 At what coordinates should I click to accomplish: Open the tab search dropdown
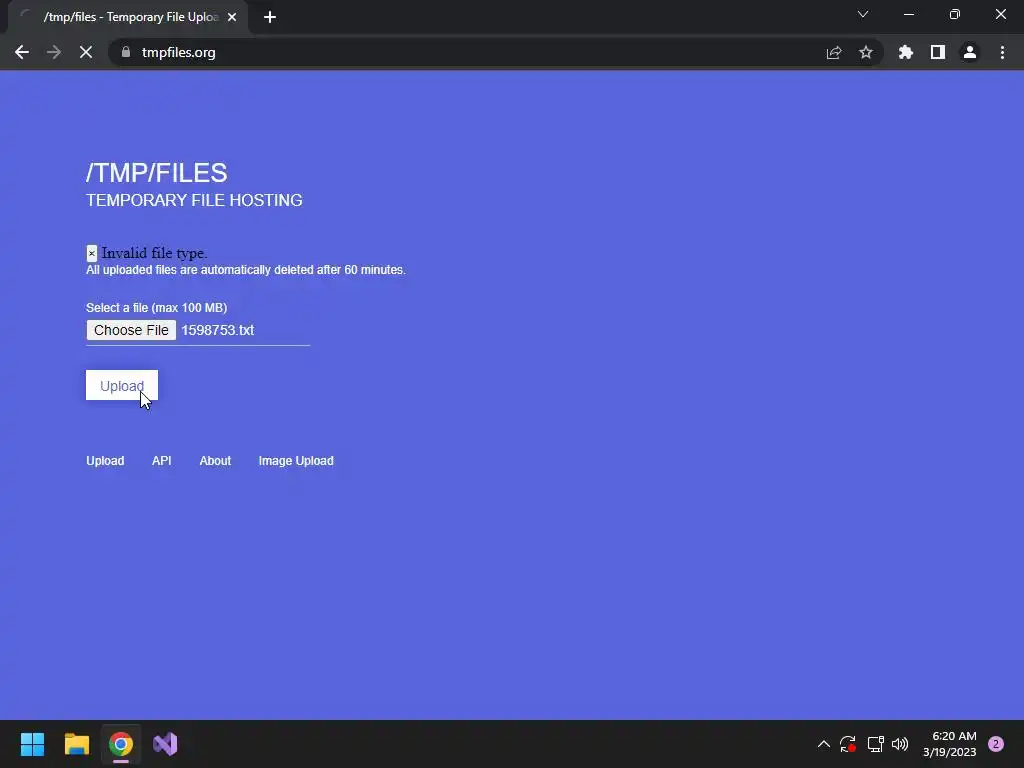[863, 14]
